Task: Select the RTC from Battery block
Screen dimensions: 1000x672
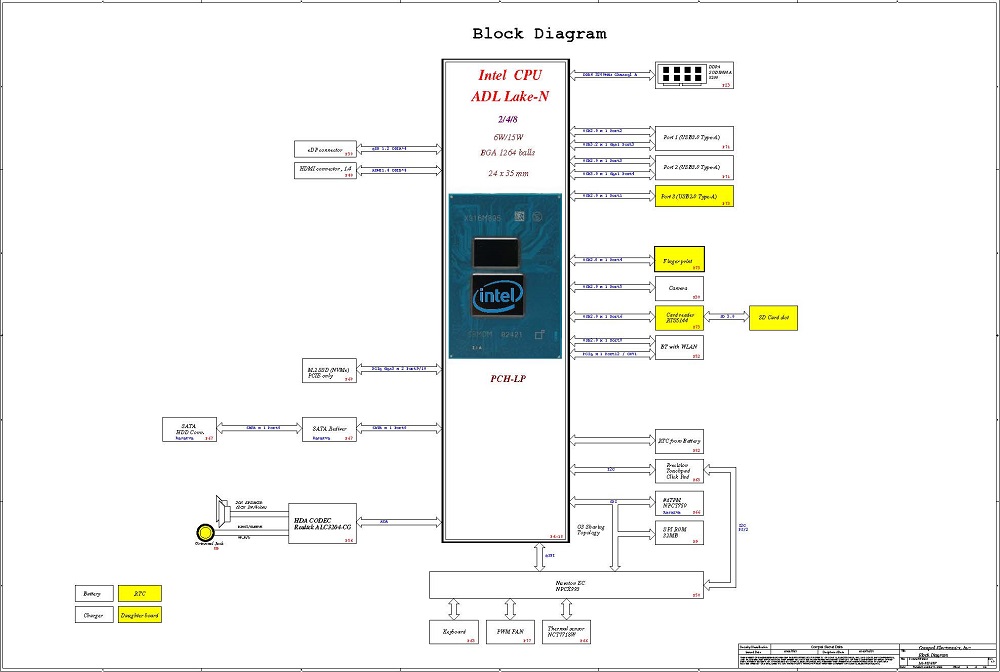Action: (x=679, y=441)
